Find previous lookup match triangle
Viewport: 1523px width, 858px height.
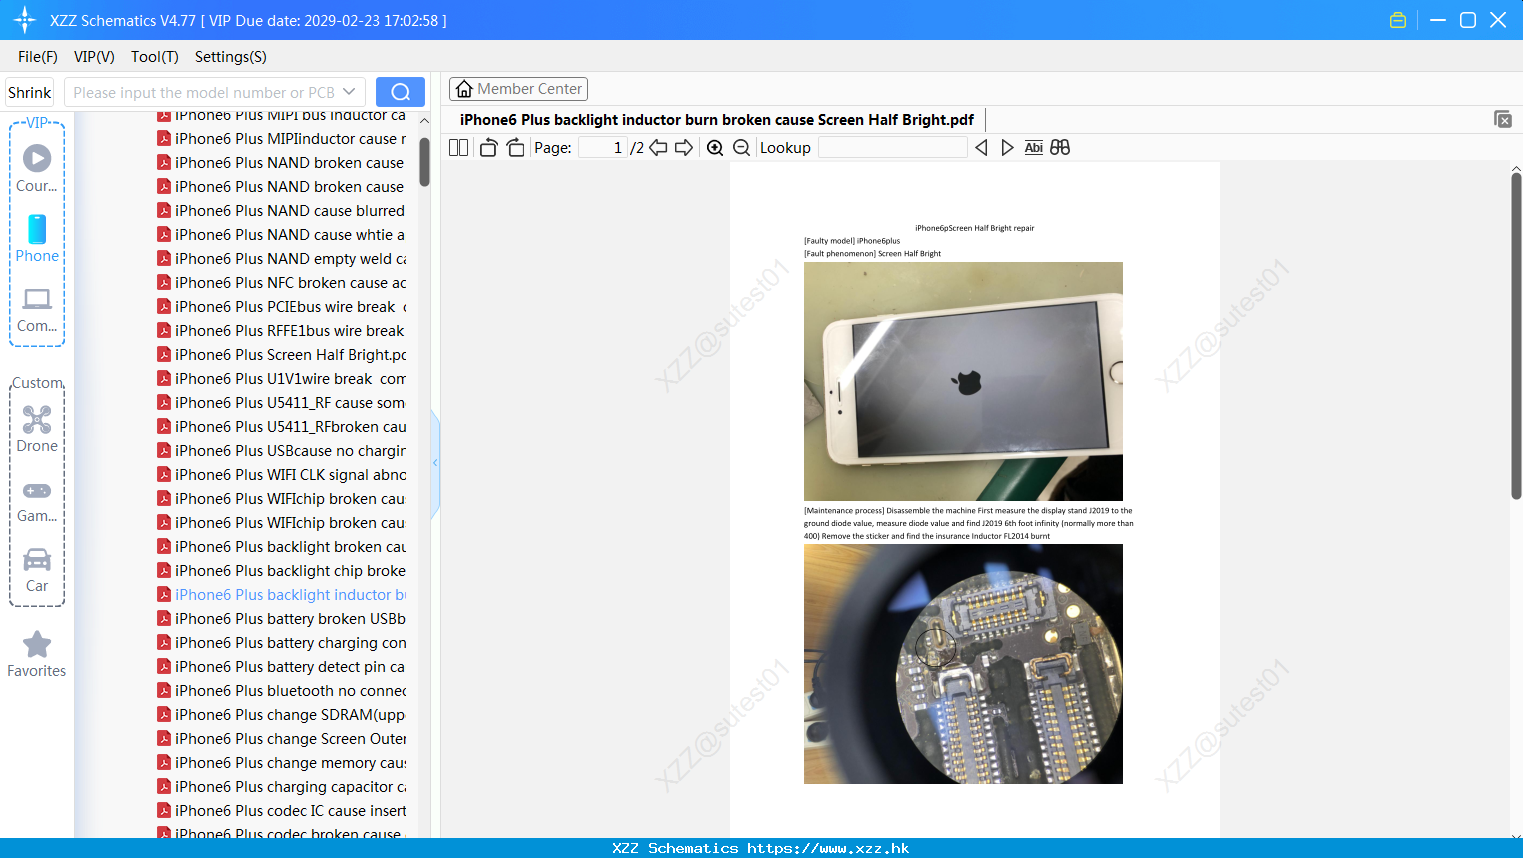[981, 148]
